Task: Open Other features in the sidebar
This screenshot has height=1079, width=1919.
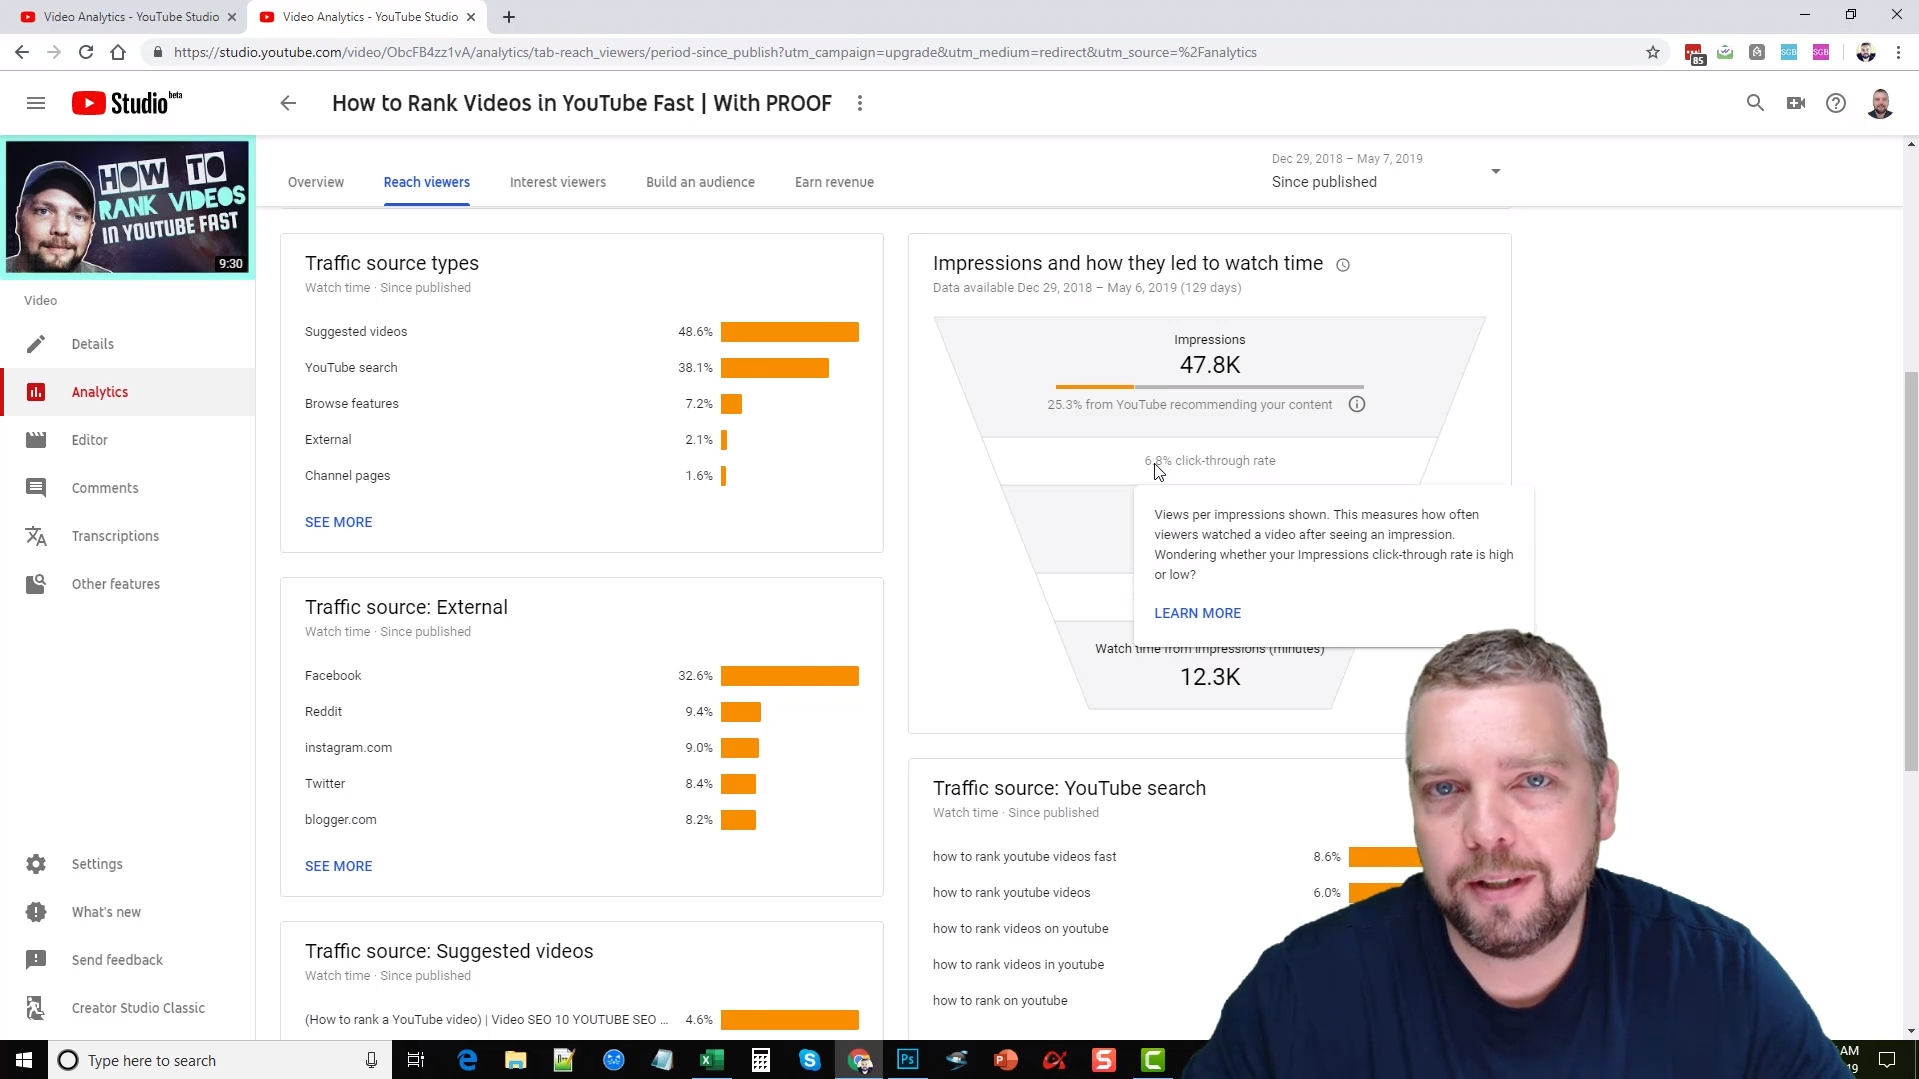Action: (128, 584)
